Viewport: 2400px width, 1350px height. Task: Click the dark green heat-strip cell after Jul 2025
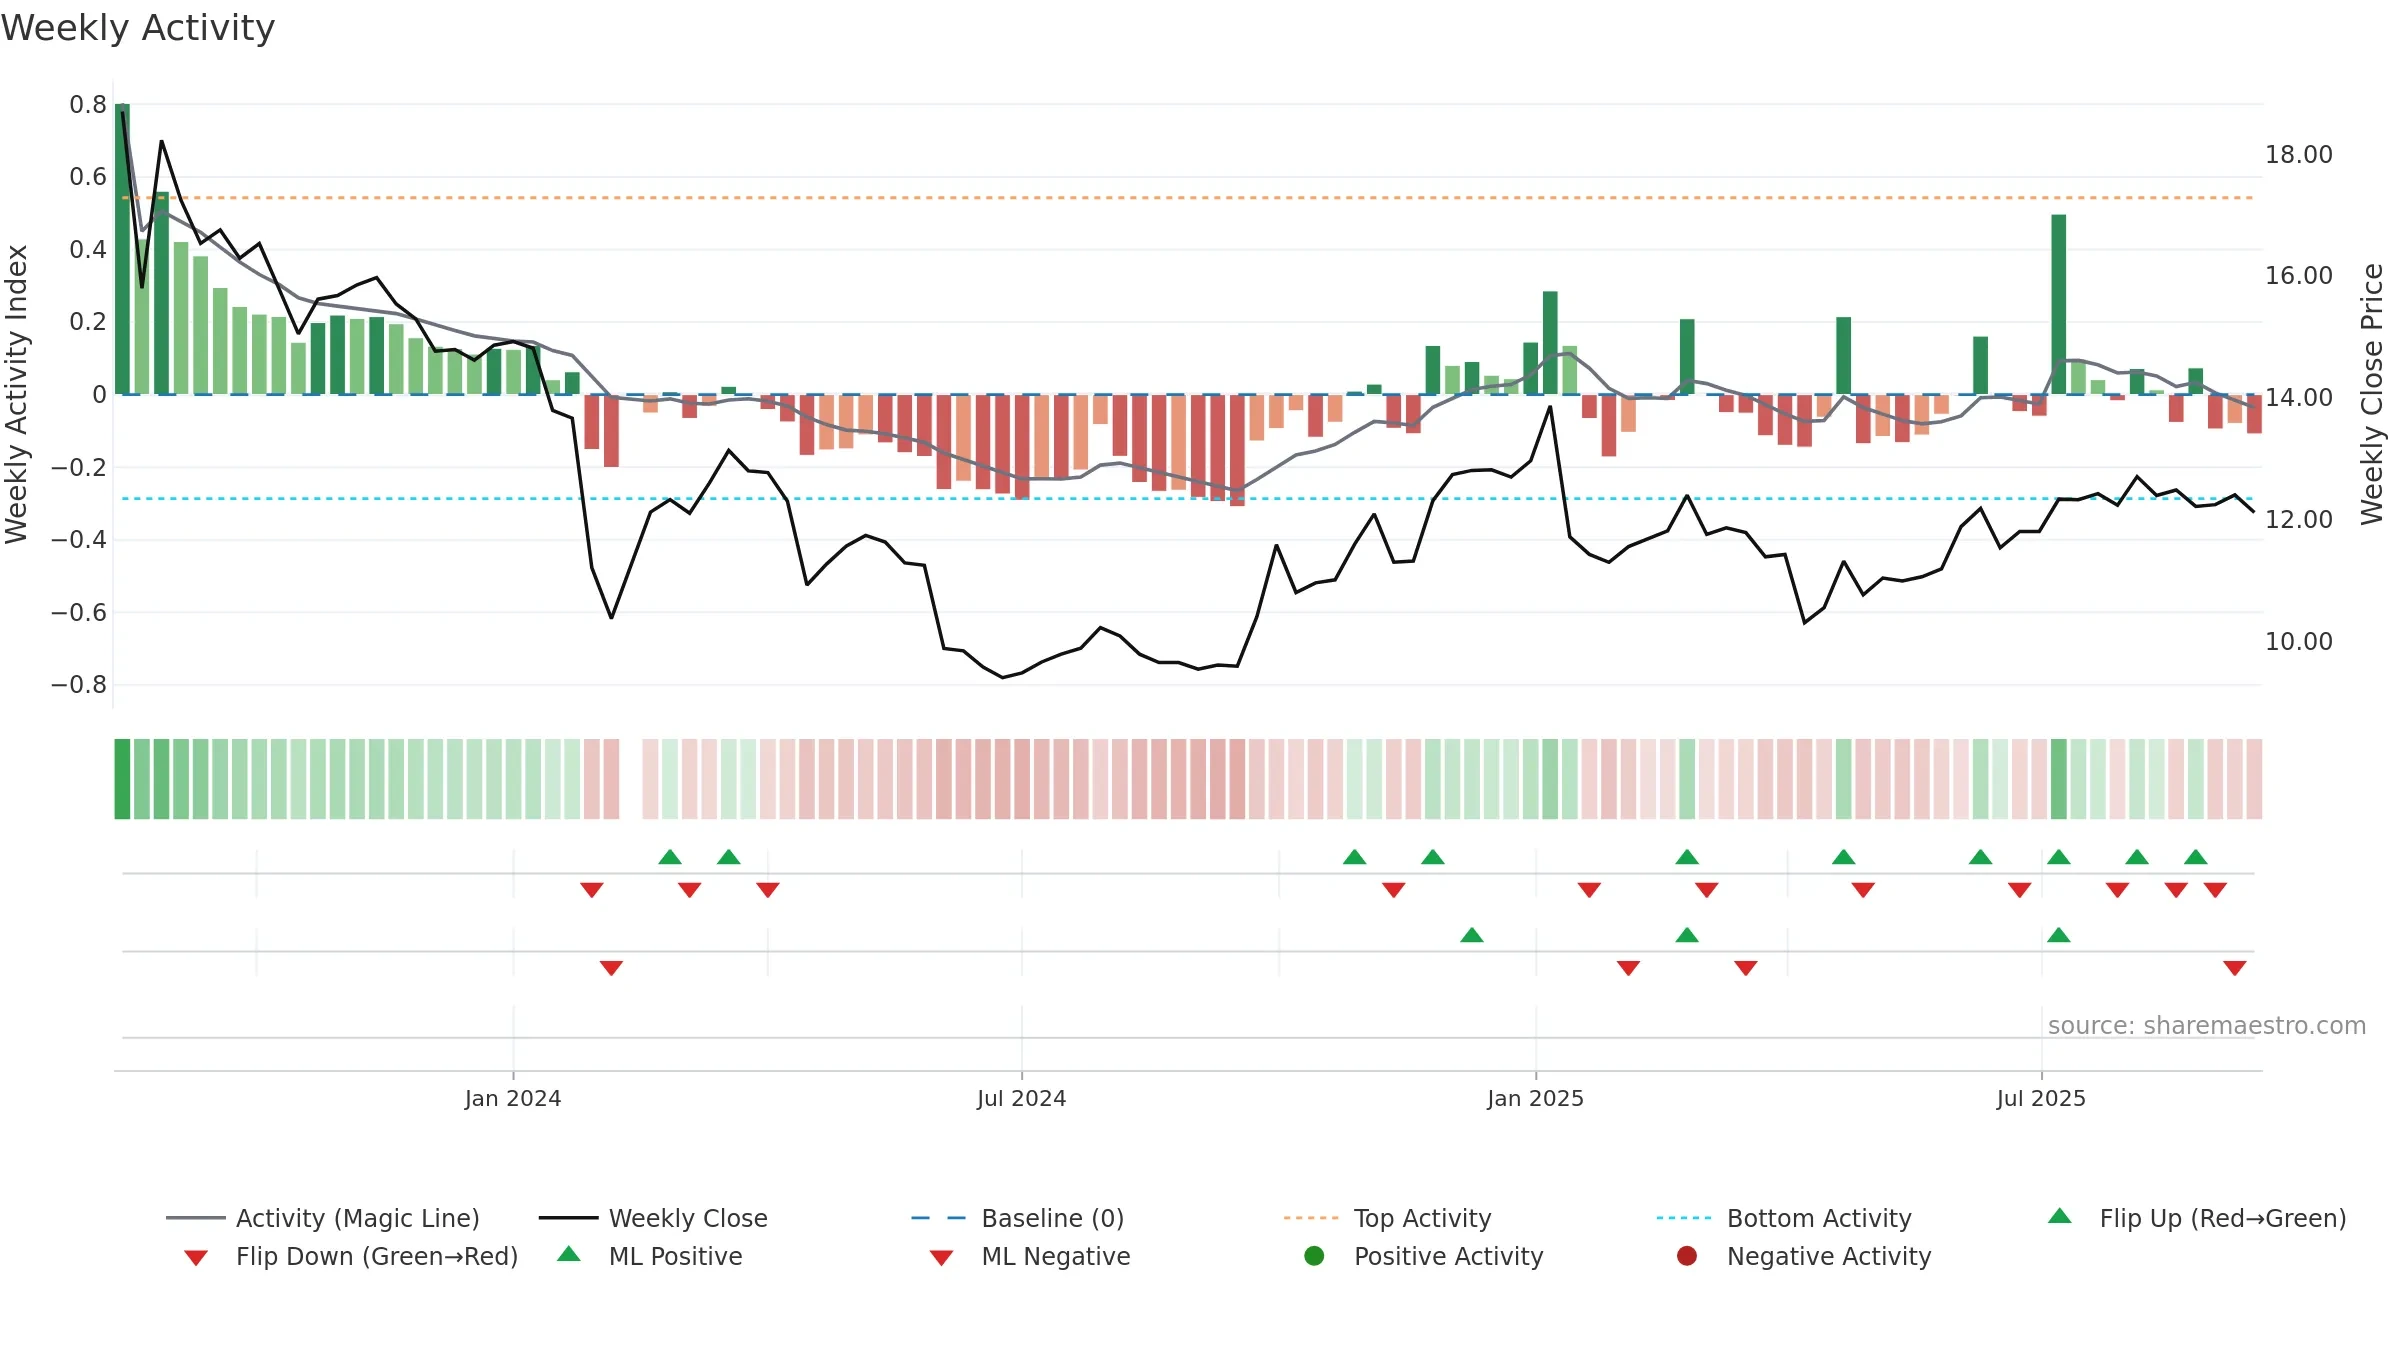point(2059,779)
